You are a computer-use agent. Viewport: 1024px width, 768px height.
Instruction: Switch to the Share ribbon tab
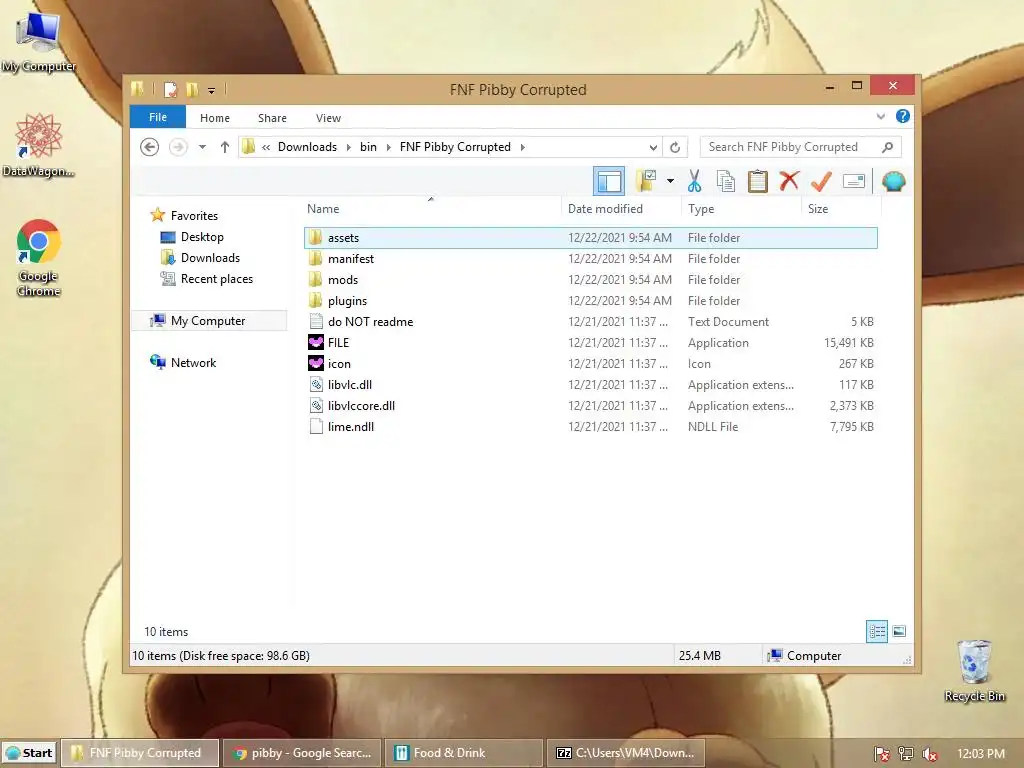point(272,118)
